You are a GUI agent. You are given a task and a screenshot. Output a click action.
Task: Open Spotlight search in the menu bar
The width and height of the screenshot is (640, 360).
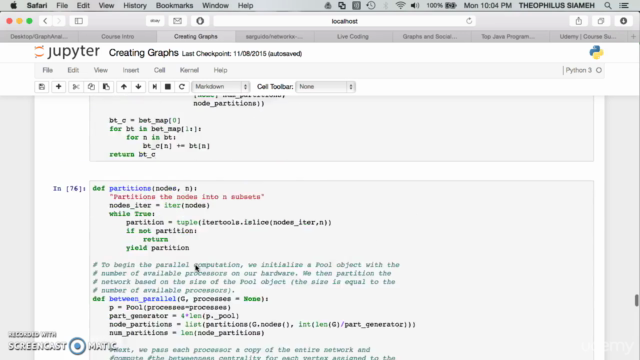click(x=608, y=5)
